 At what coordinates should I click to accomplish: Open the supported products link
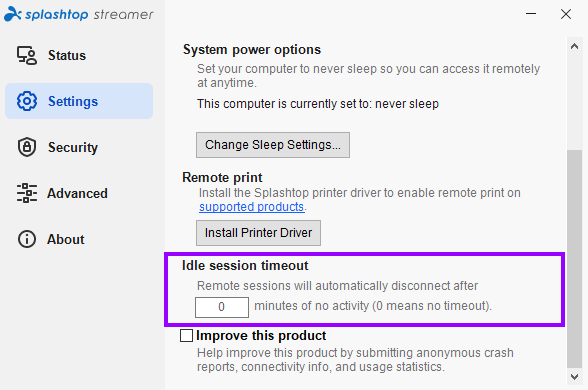[x=251, y=207]
